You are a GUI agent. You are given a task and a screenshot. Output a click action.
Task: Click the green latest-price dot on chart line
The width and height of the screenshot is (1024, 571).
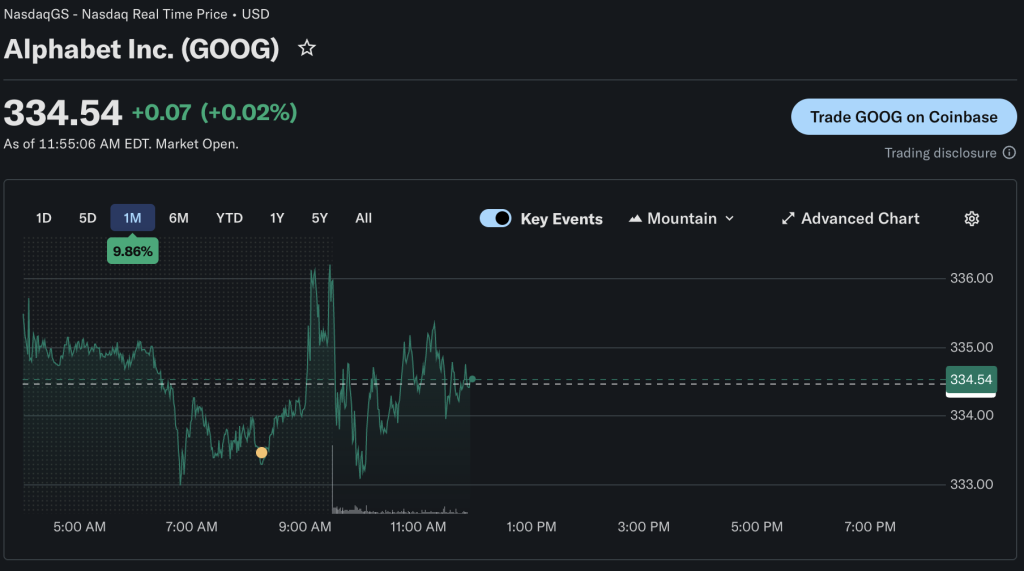point(472,379)
